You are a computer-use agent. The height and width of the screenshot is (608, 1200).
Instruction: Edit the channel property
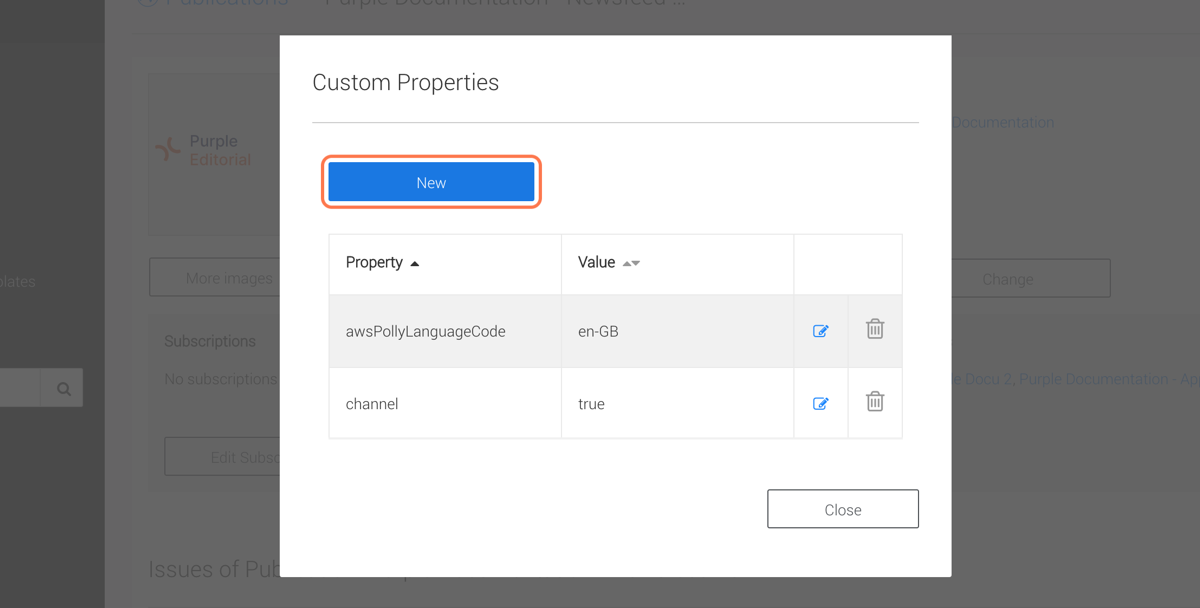pos(820,404)
